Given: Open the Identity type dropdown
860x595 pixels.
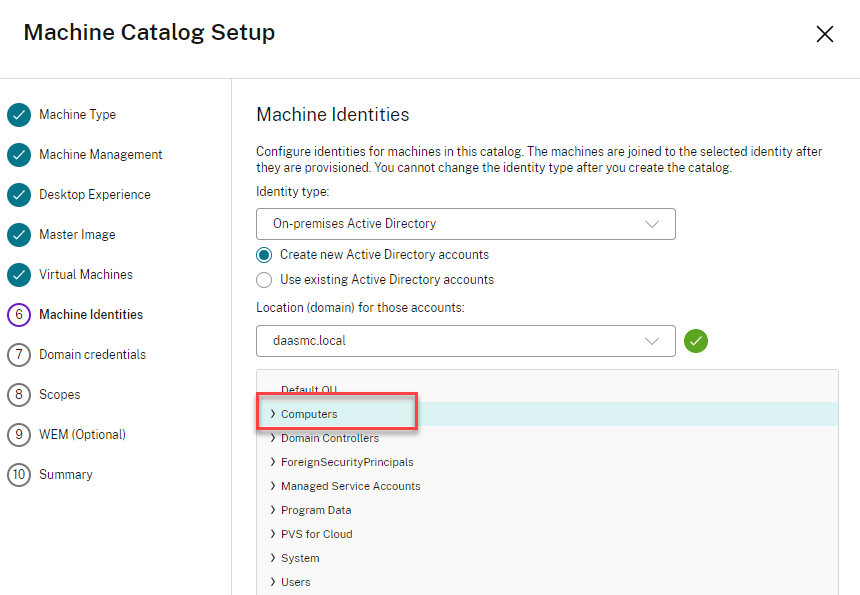Looking at the screenshot, I should pos(465,224).
